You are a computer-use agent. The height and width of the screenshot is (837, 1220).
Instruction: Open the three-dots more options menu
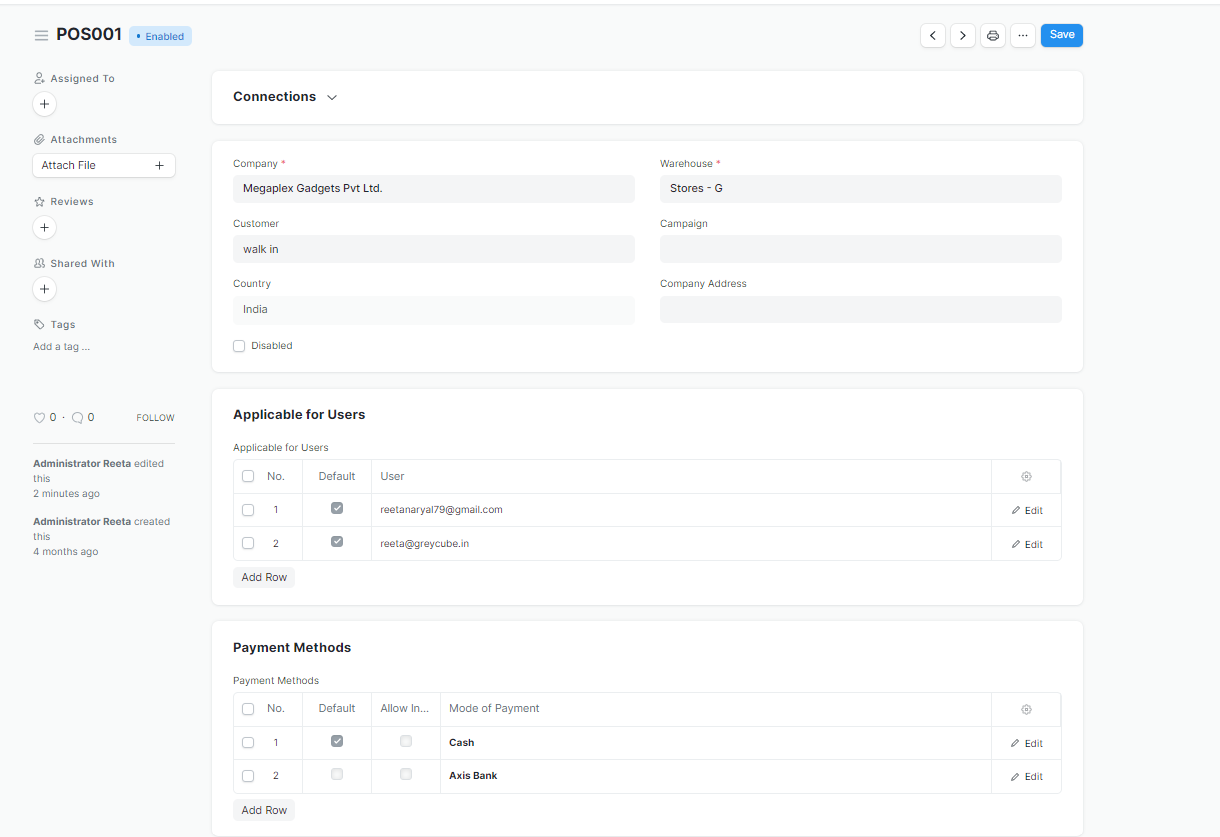[x=1022, y=35]
